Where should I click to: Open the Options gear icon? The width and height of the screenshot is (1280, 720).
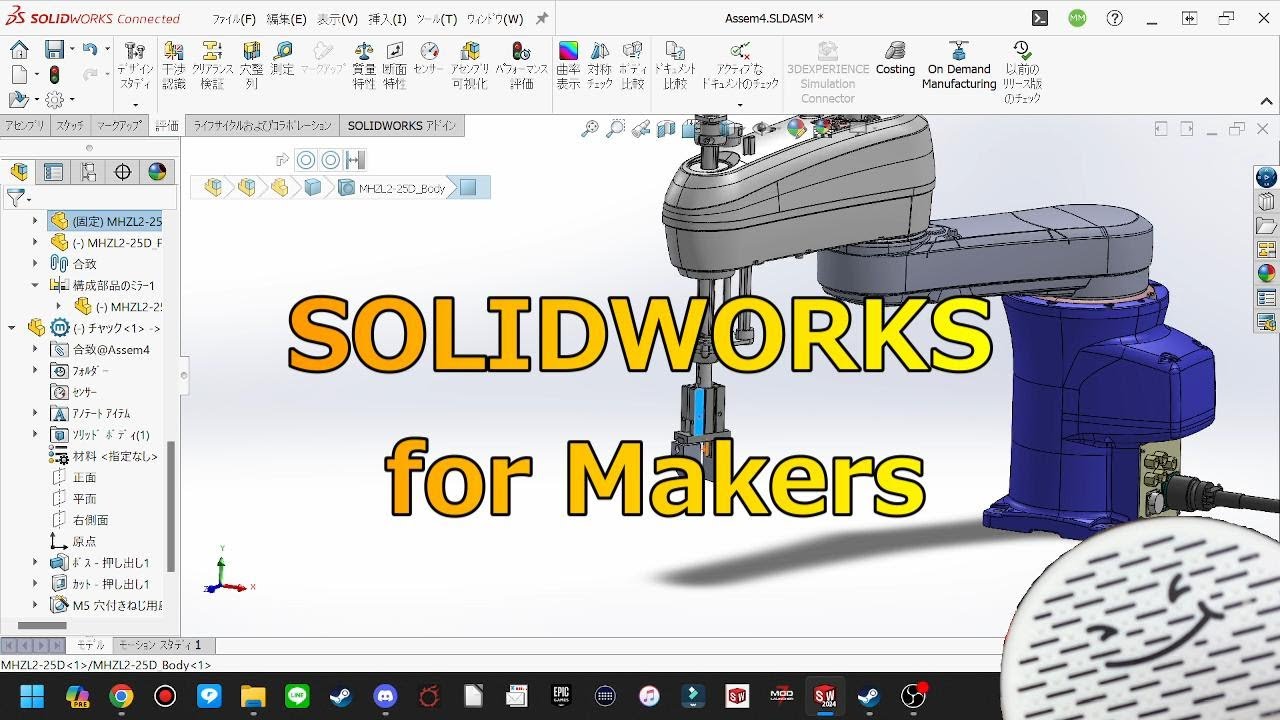(54, 99)
